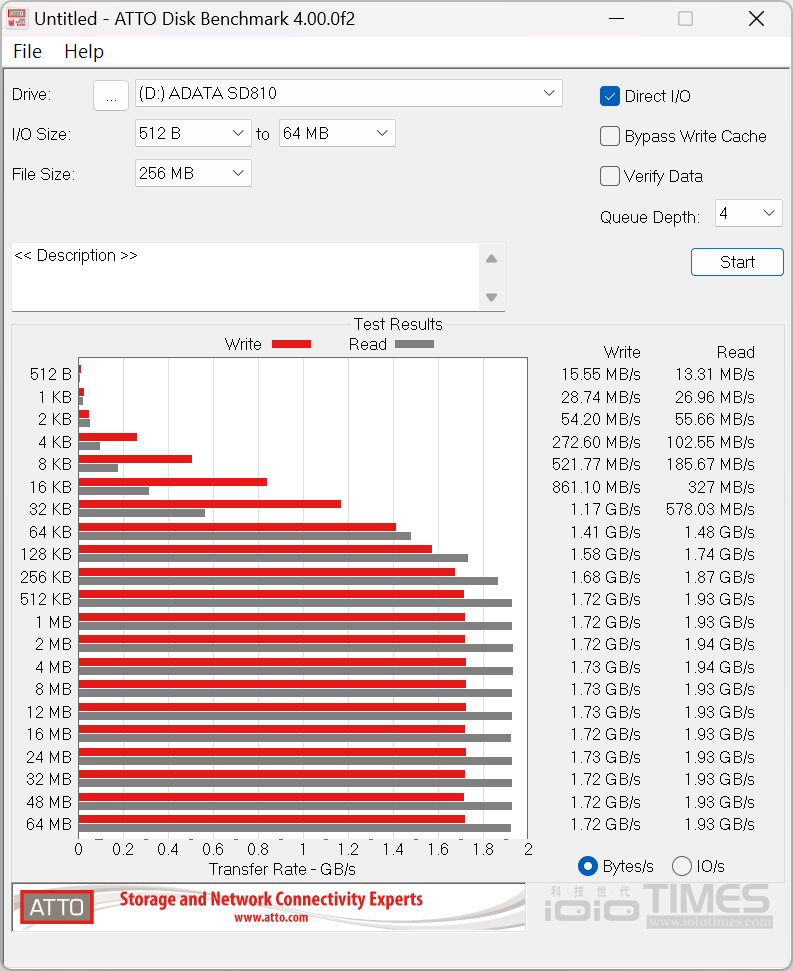Screen dimensions: 793x971
Task: Click the ATTO app icon in title bar
Action: 17,19
